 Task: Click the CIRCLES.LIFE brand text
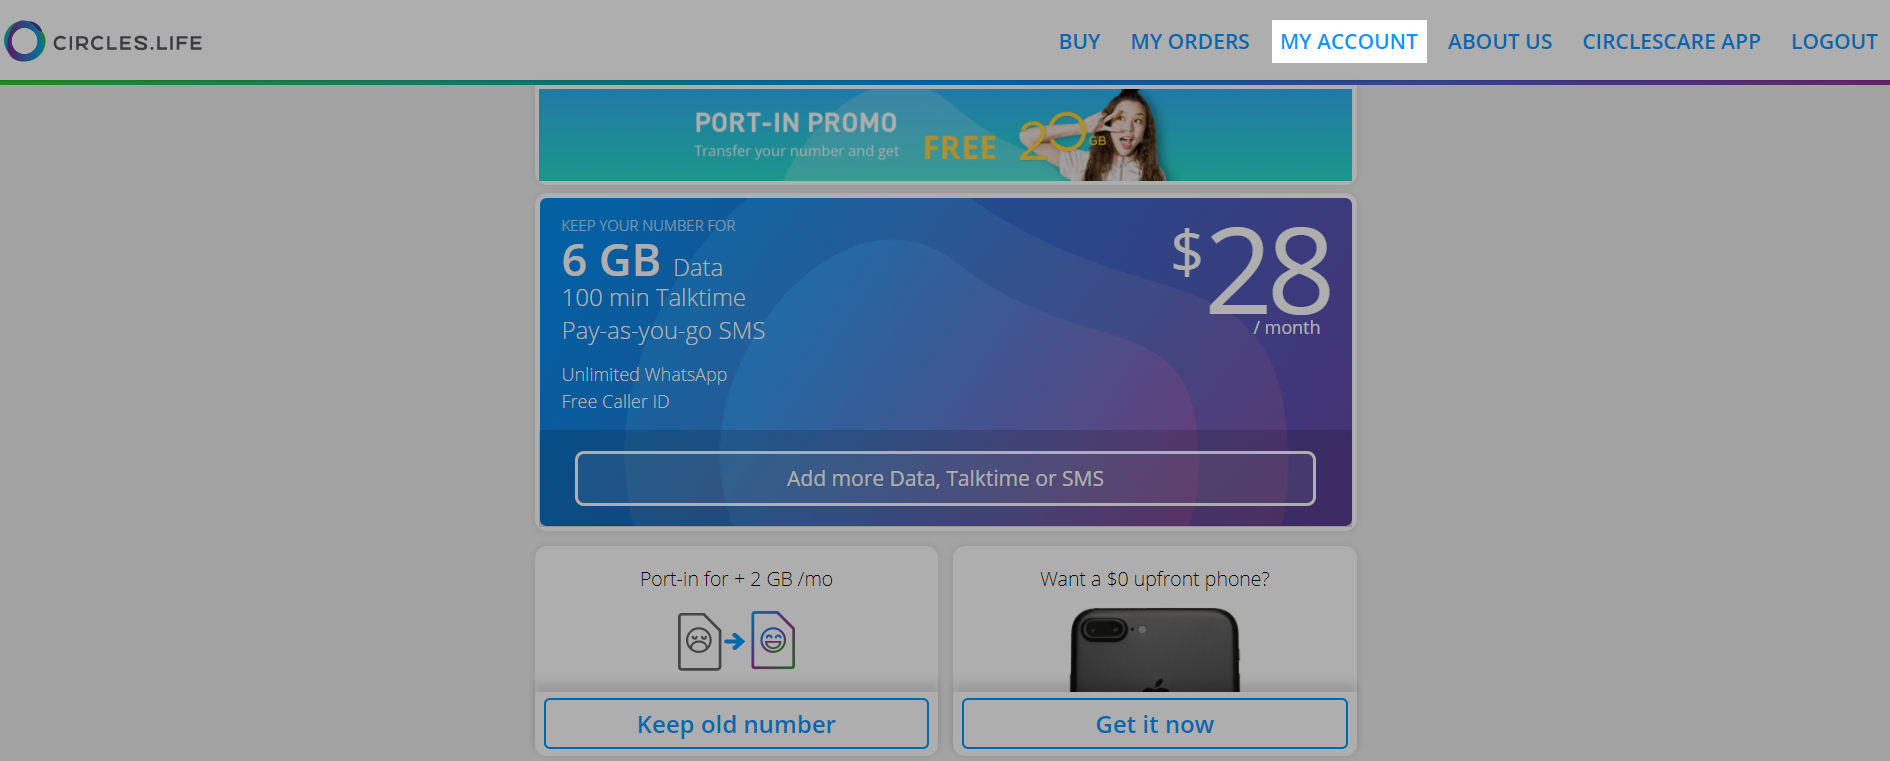click(127, 43)
